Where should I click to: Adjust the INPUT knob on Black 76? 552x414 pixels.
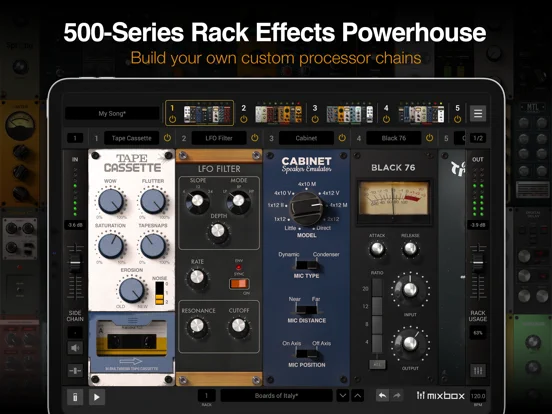[x=410, y=290]
